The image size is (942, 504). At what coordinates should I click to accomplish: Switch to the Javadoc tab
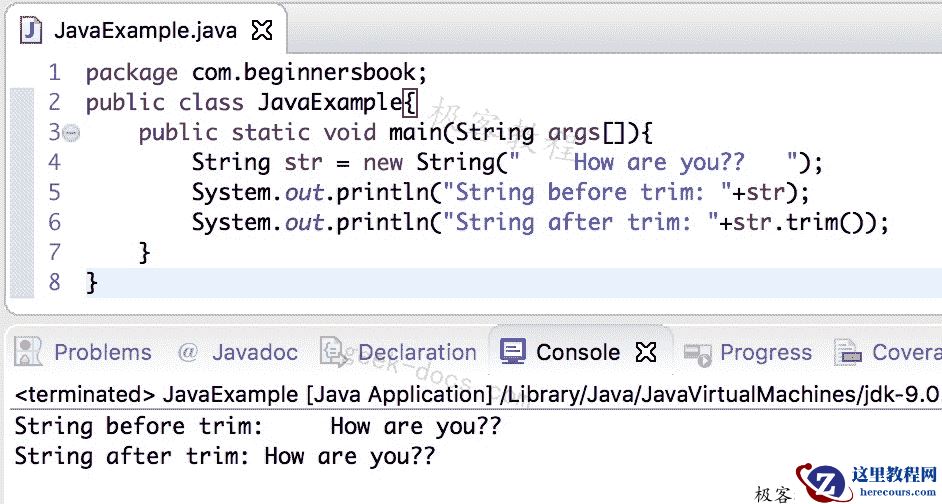point(255,353)
